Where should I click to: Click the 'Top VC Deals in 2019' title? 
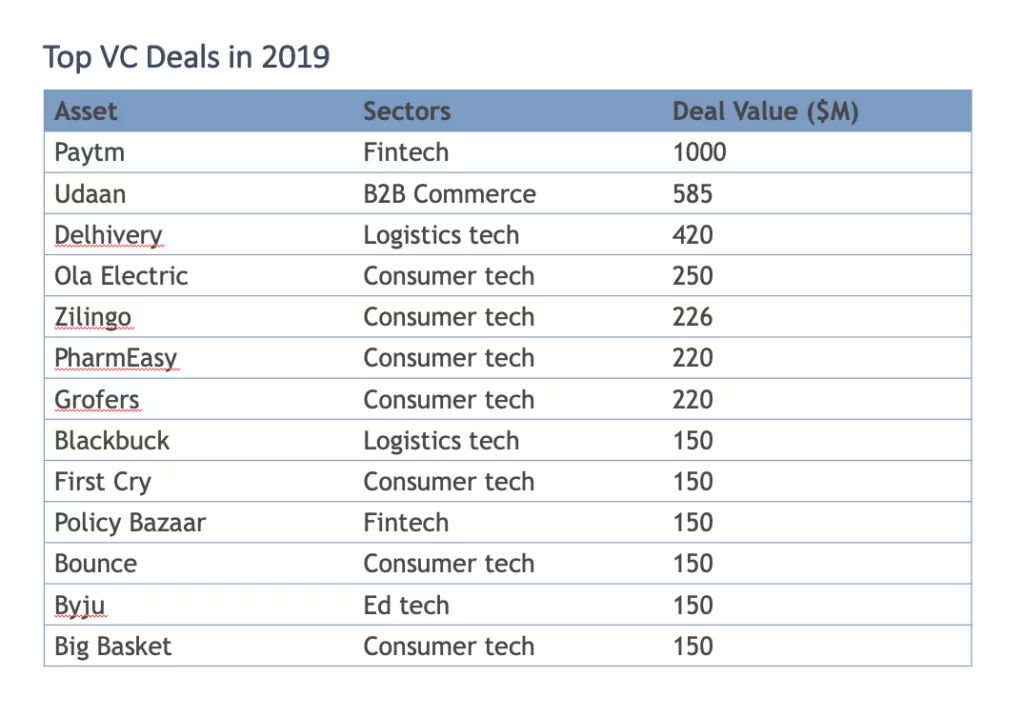pyautogui.click(x=186, y=58)
